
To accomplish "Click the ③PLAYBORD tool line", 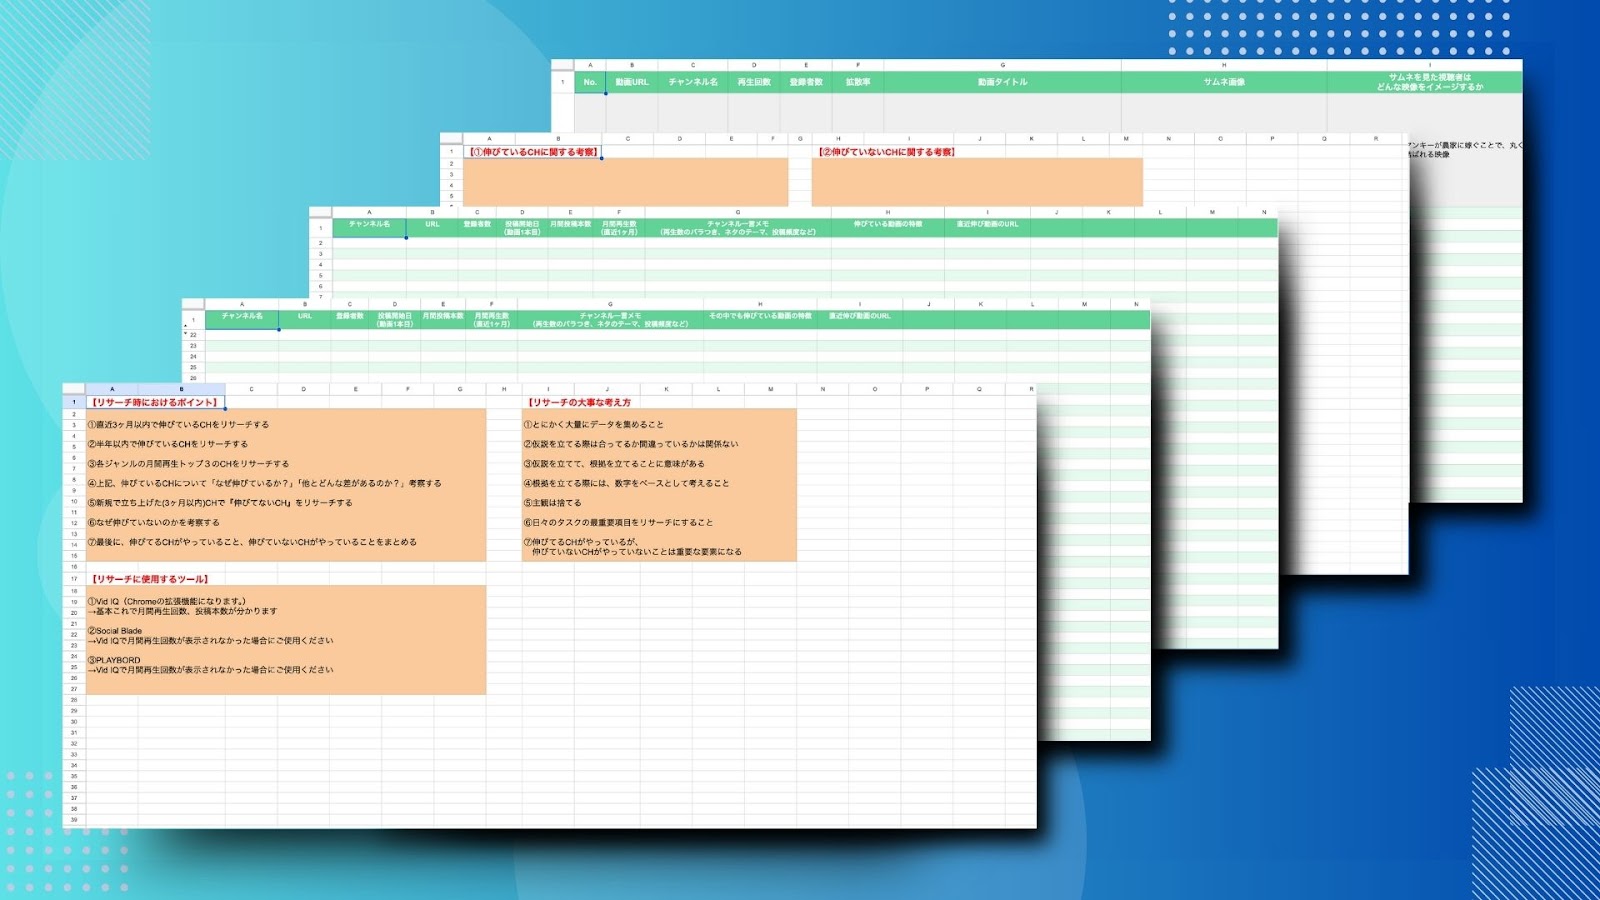I will click(114, 660).
